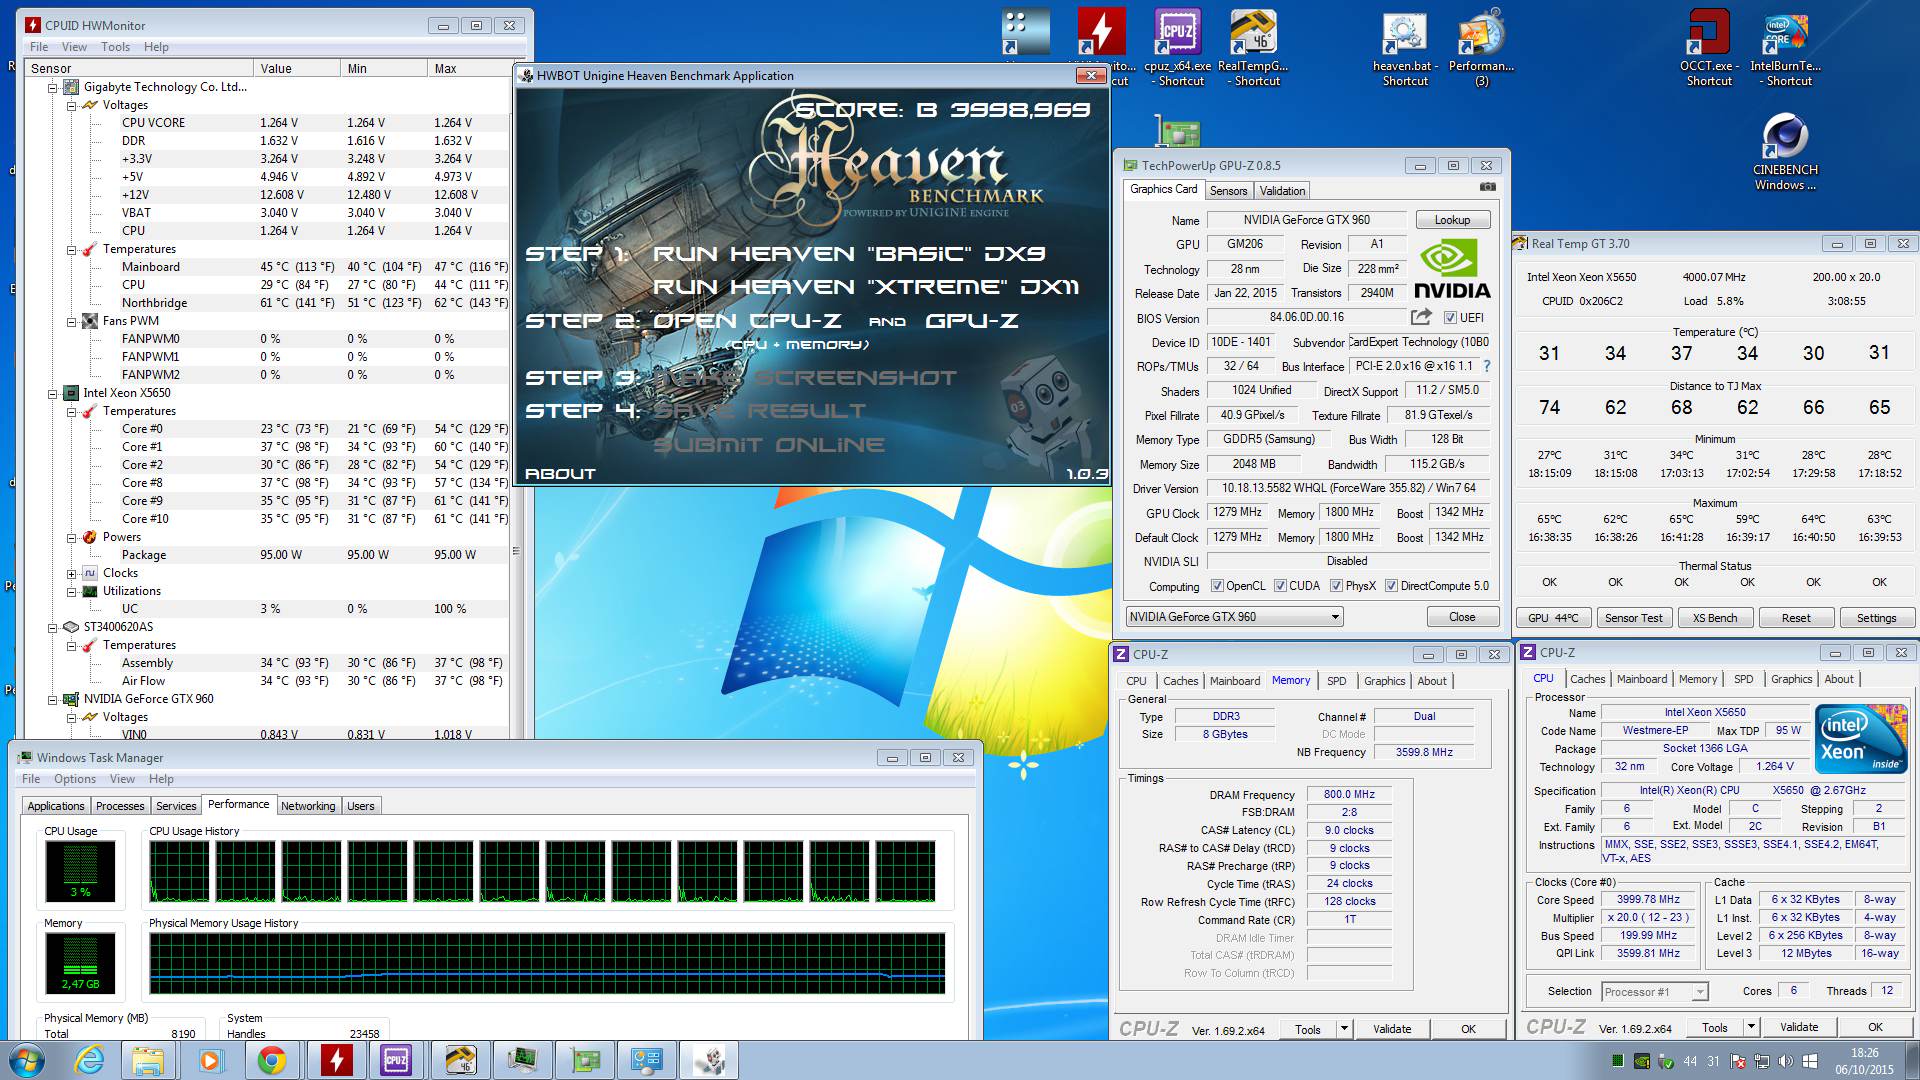Click the volume speaker icon in system tray
Viewport: 1920px width, 1080px height.
(1784, 1061)
